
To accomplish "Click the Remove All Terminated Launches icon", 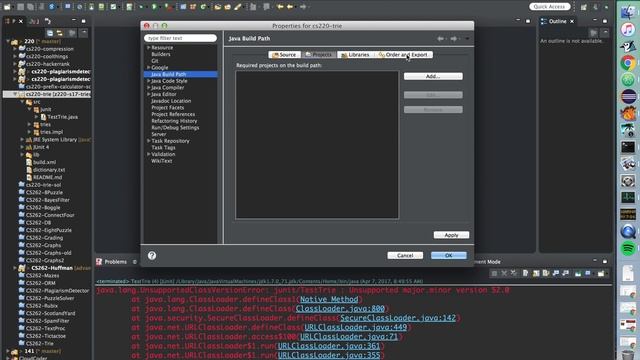I will pyautogui.click(x=514, y=273).
